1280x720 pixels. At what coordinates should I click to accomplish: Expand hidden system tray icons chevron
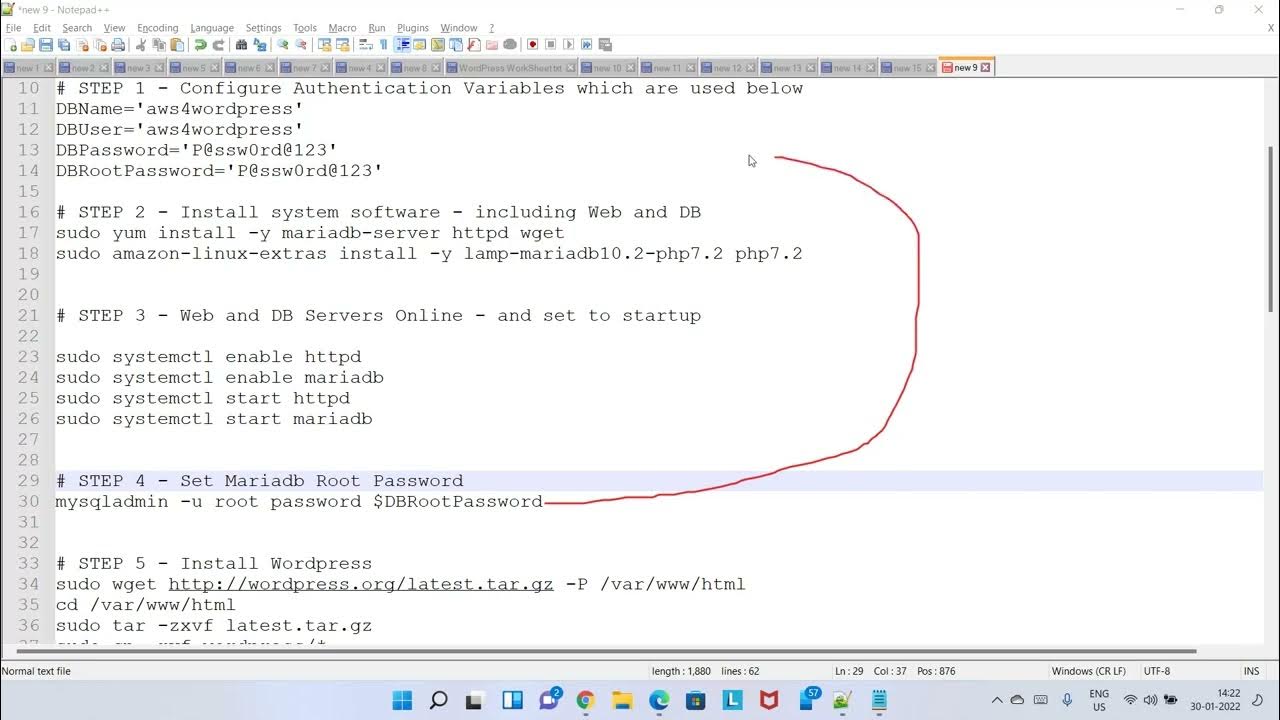click(x=996, y=700)
